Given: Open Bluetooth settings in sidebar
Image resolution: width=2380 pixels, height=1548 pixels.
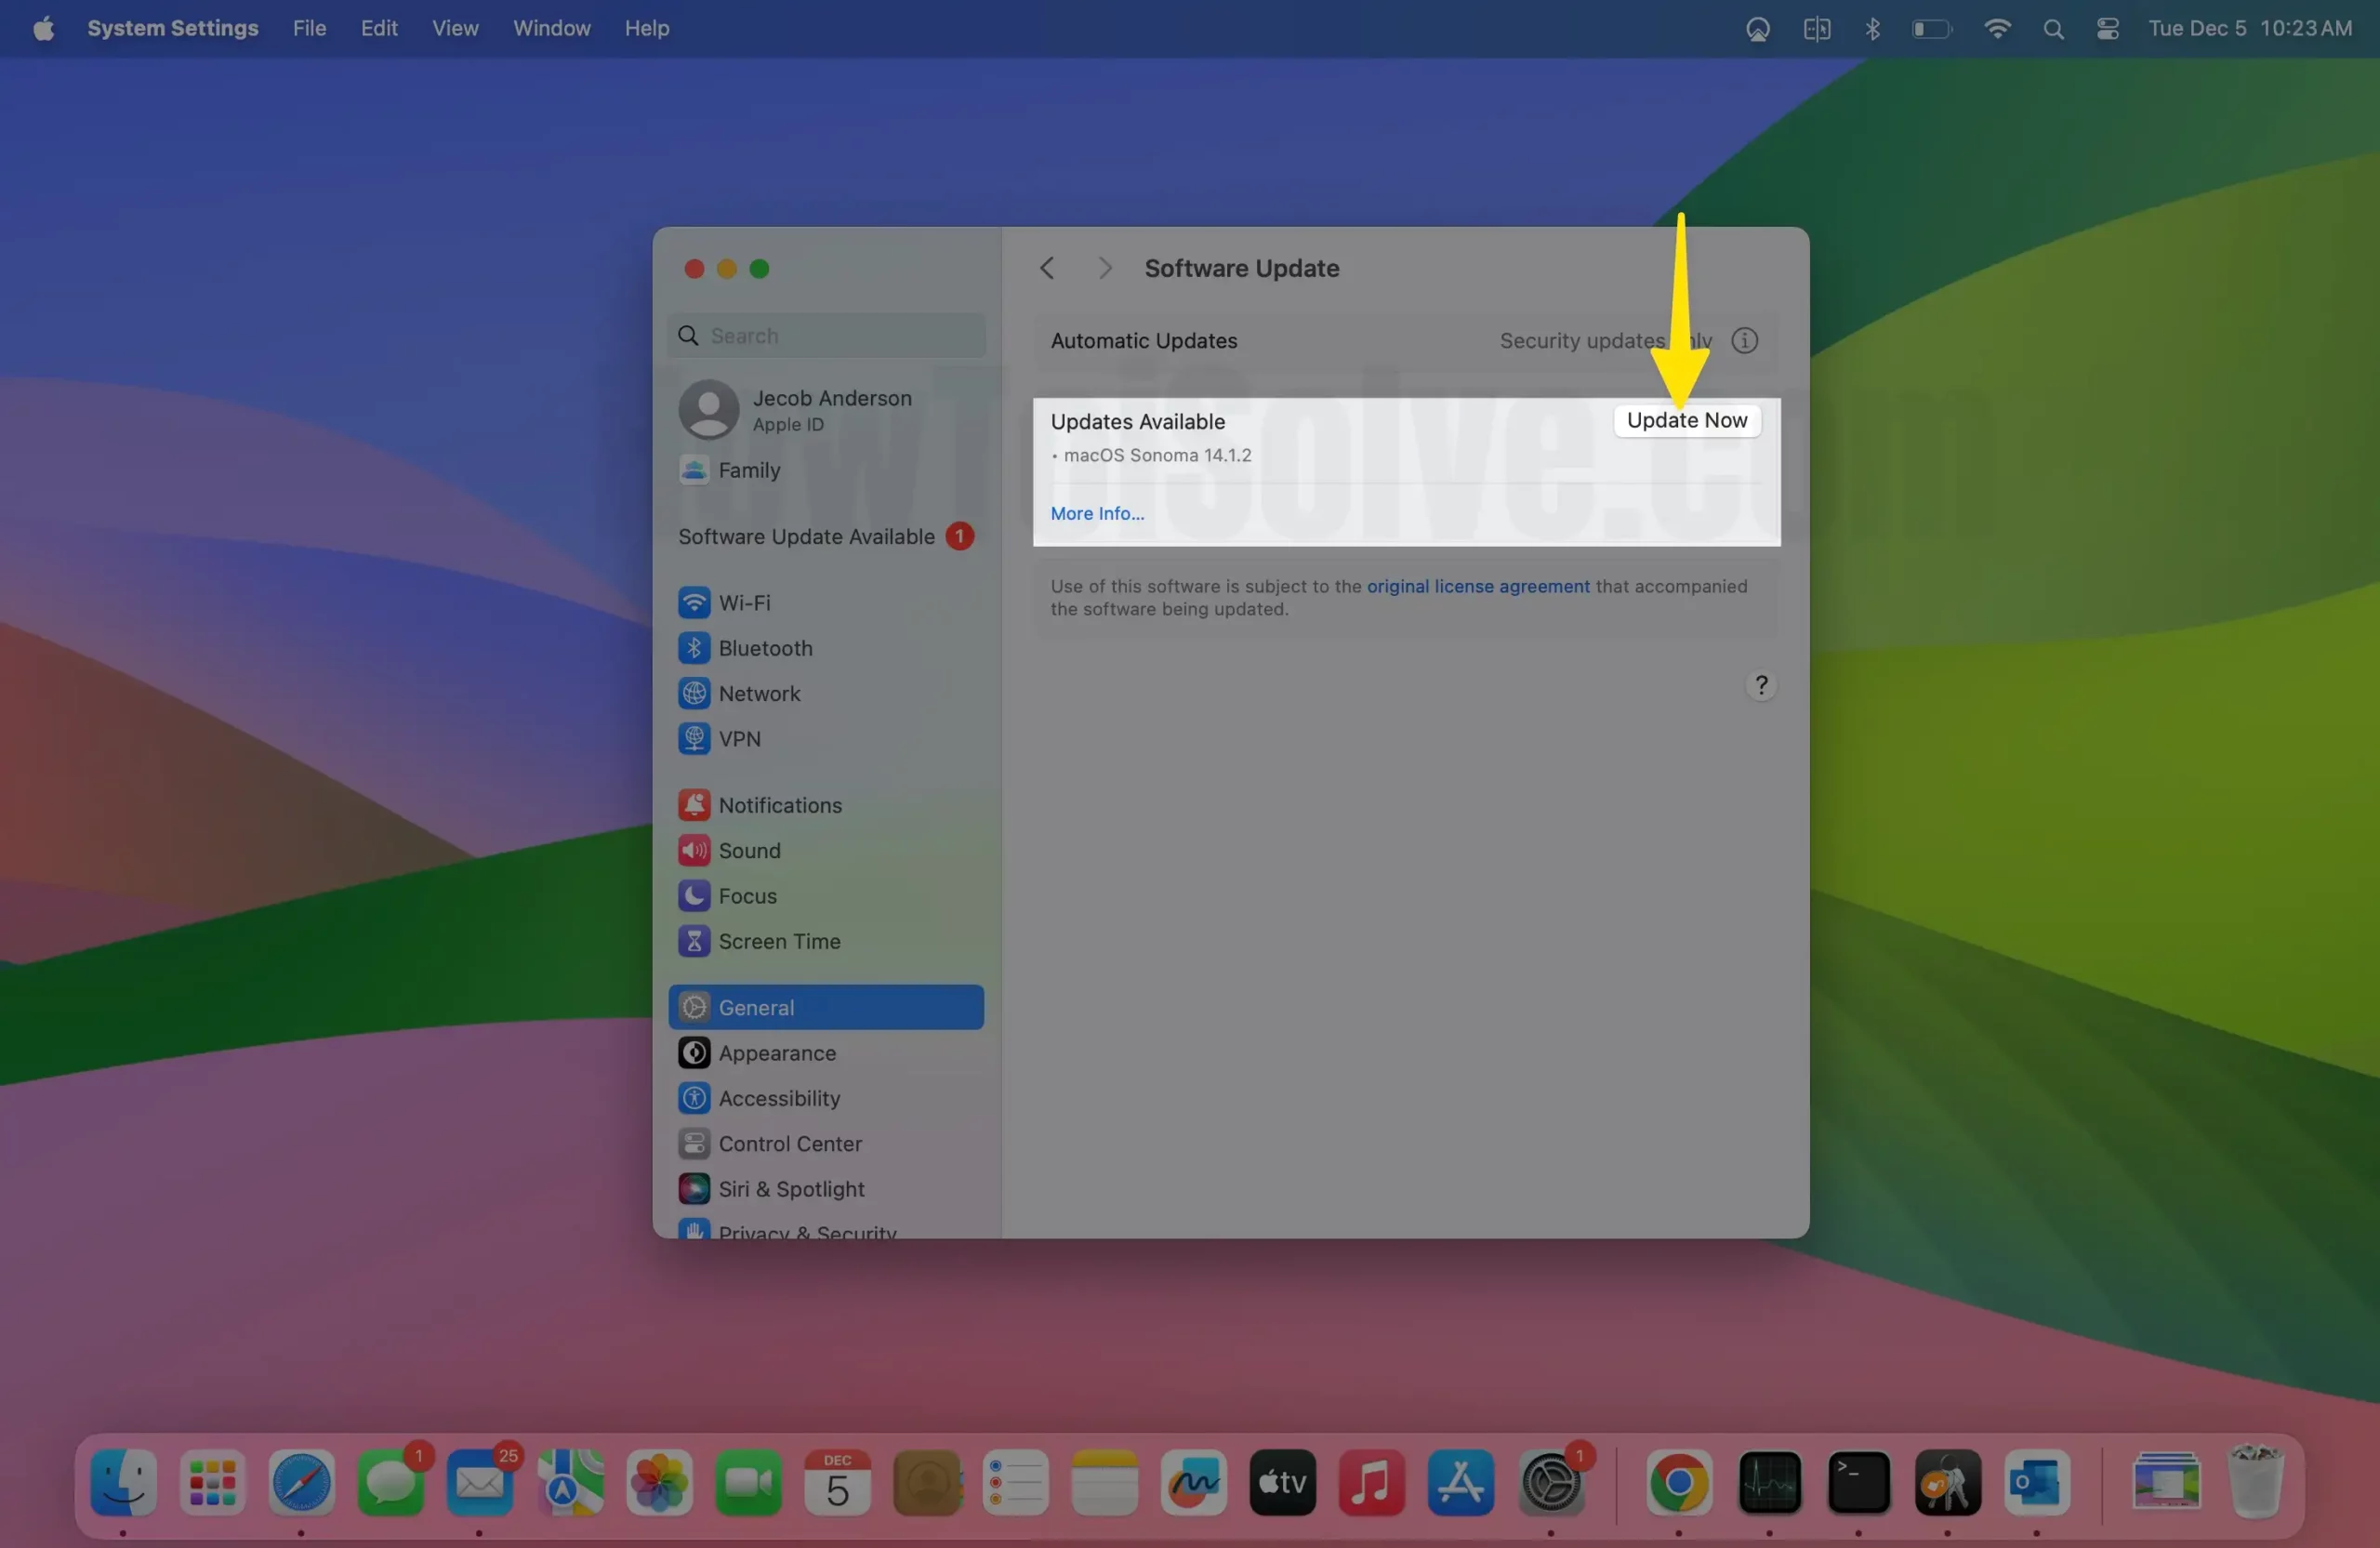Looking at the screenshot, I should (x=827, y=648).
